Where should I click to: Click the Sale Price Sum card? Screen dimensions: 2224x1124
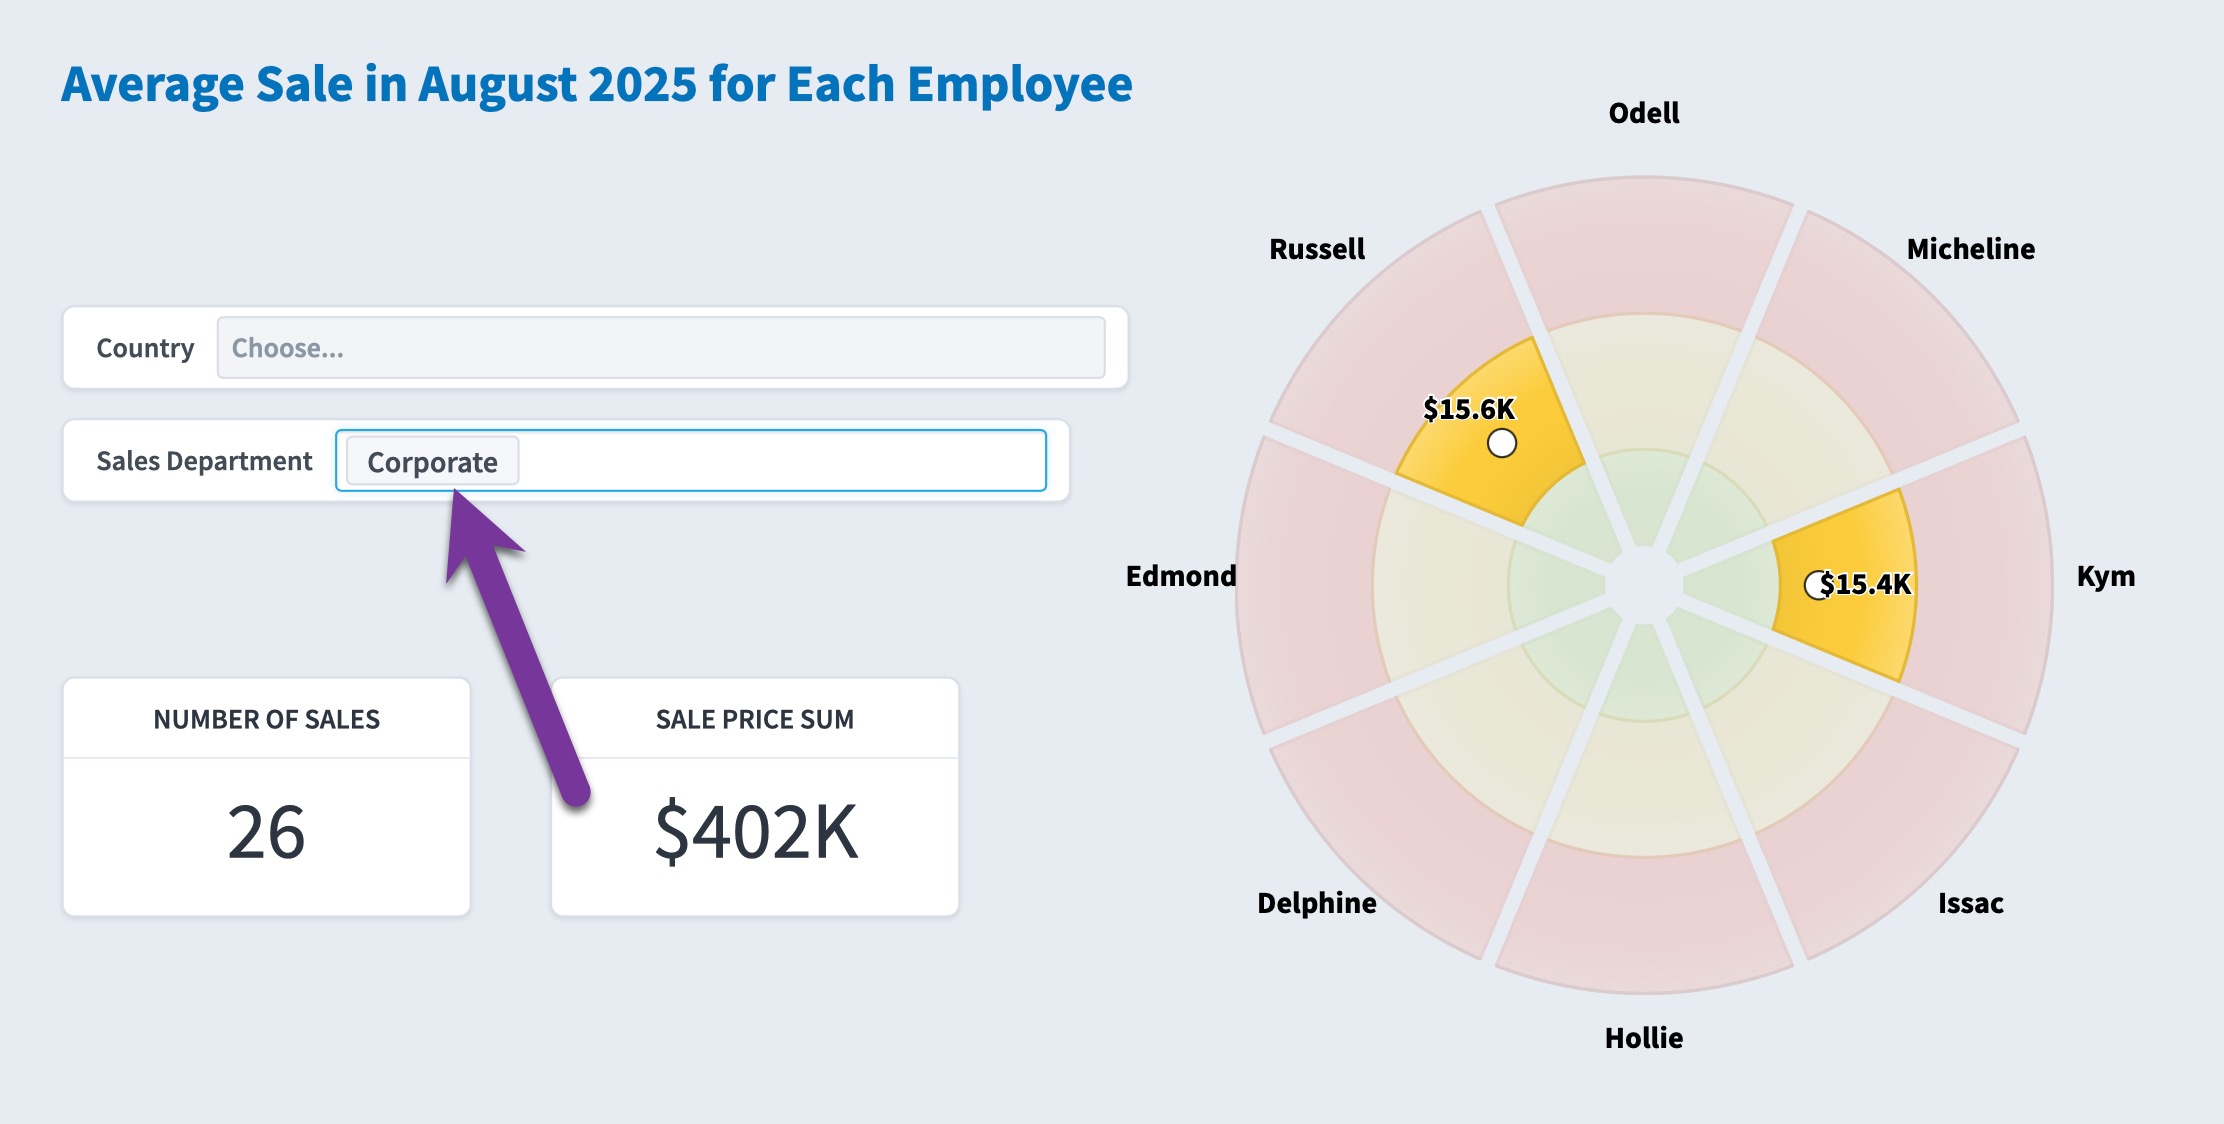click(x=755, y=797)
